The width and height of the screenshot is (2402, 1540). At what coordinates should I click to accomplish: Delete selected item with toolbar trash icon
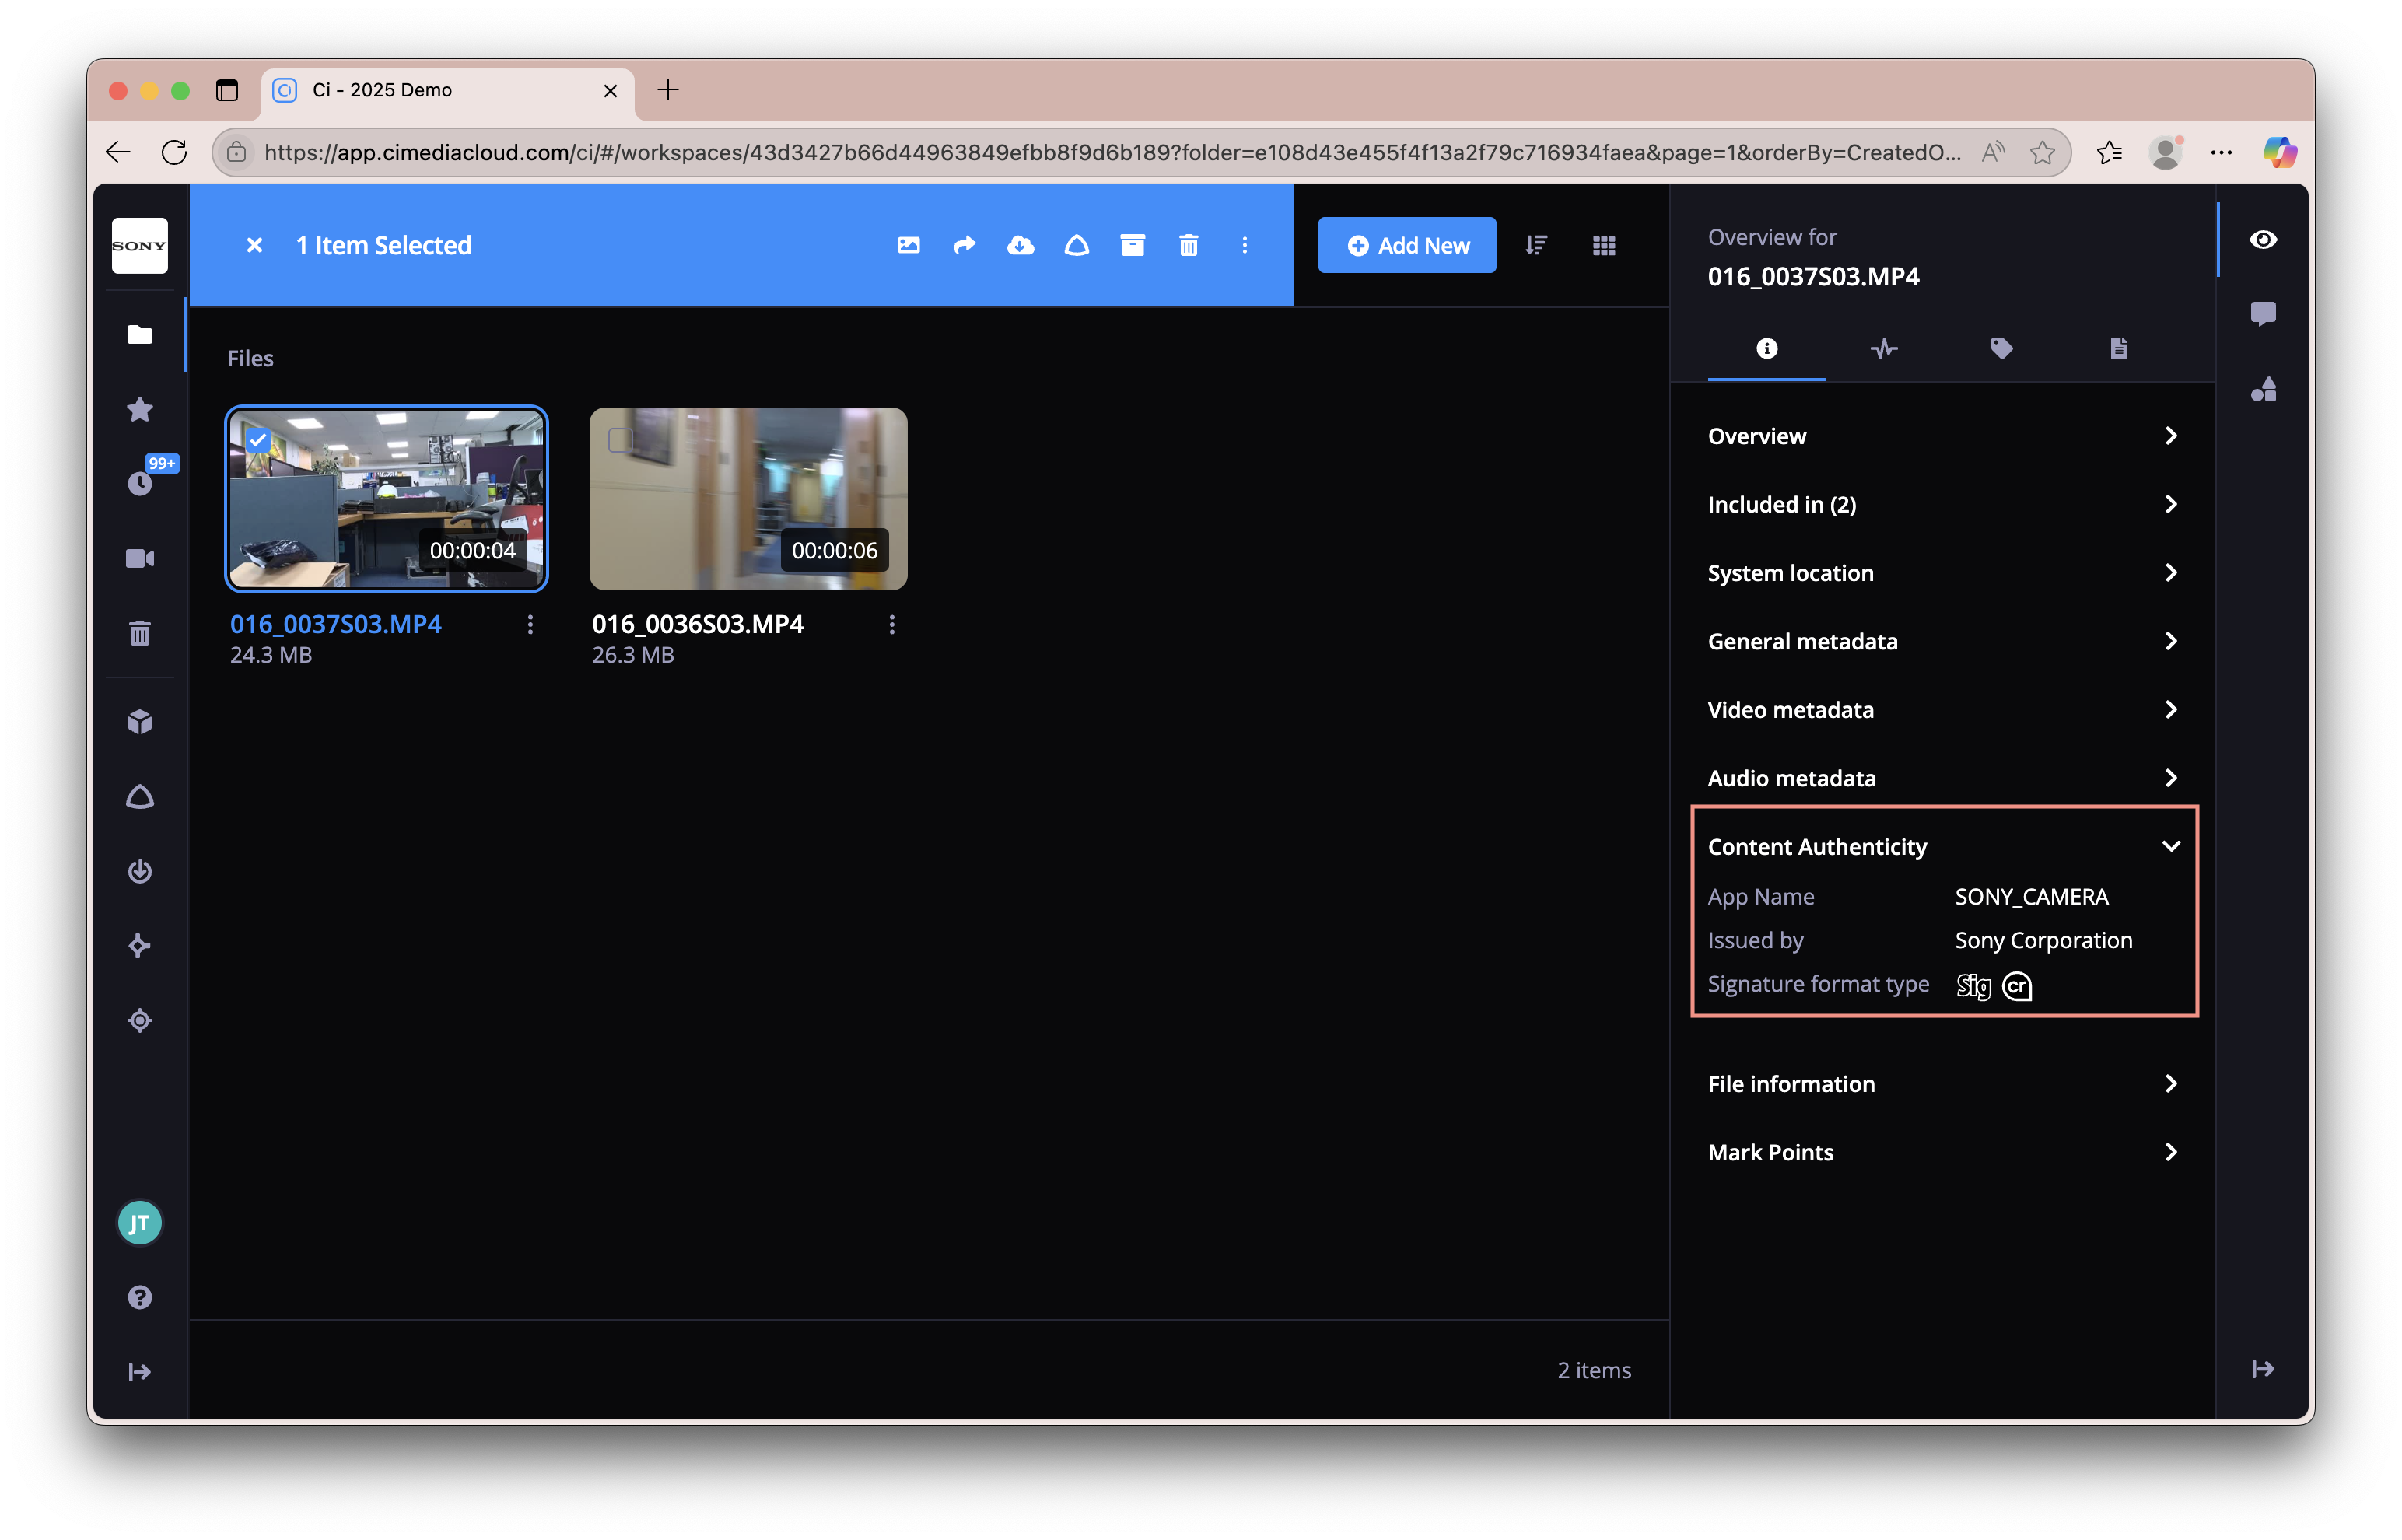tap(1188, 245)
